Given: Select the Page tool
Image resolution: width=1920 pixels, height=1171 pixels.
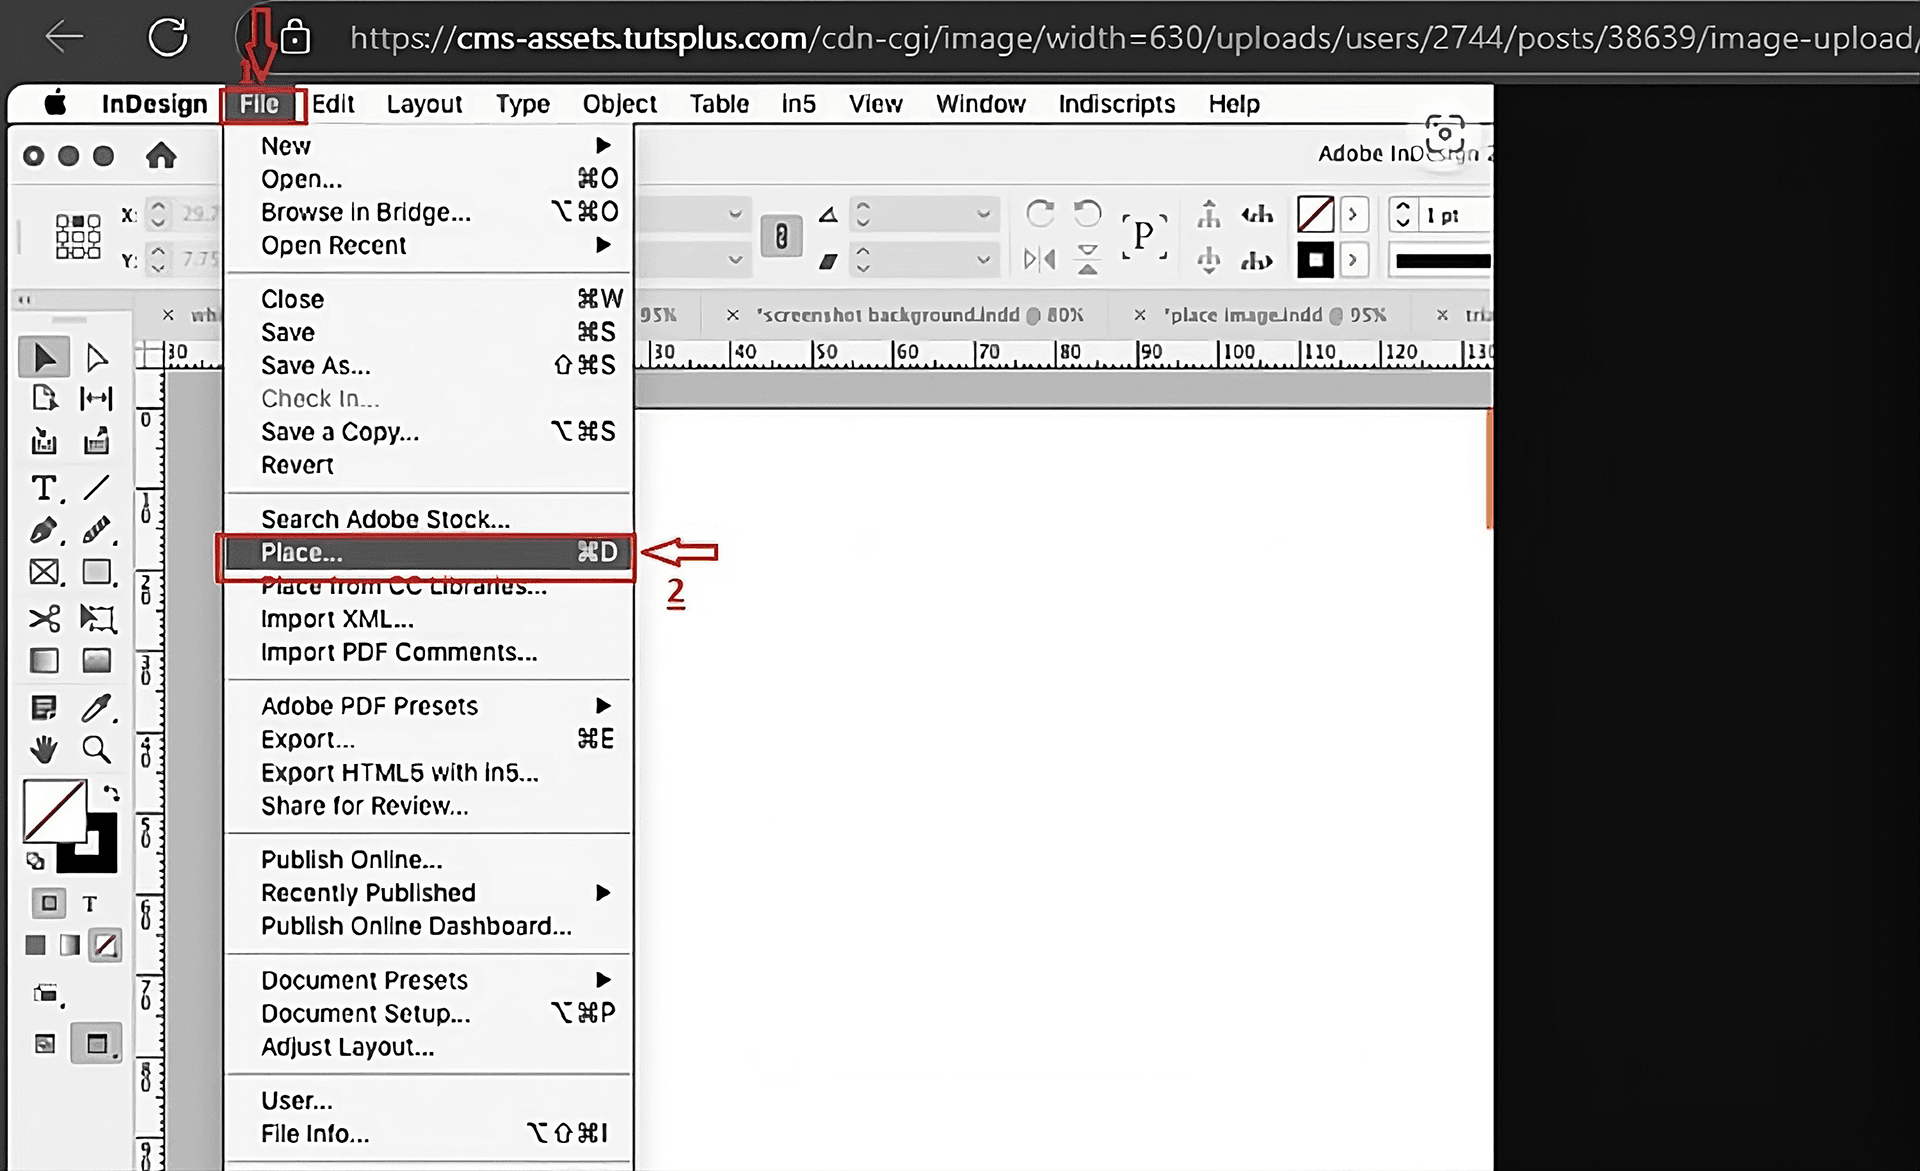Looking at the screenshot, I should tap(44, 398).
